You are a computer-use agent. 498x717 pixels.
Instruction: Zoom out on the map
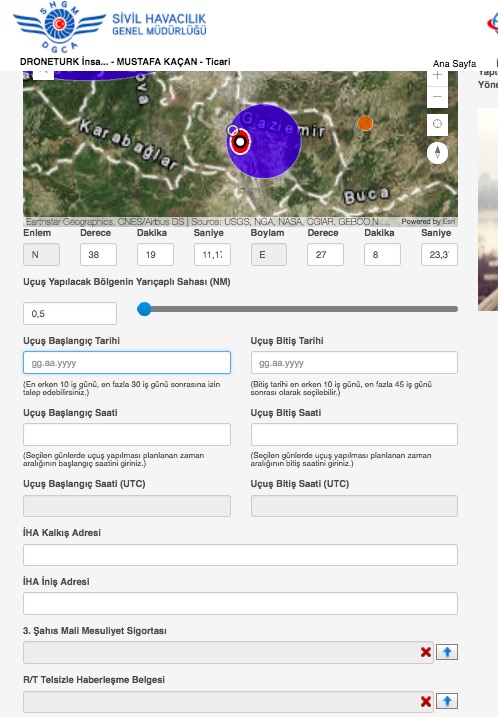[x=437, y=97]
